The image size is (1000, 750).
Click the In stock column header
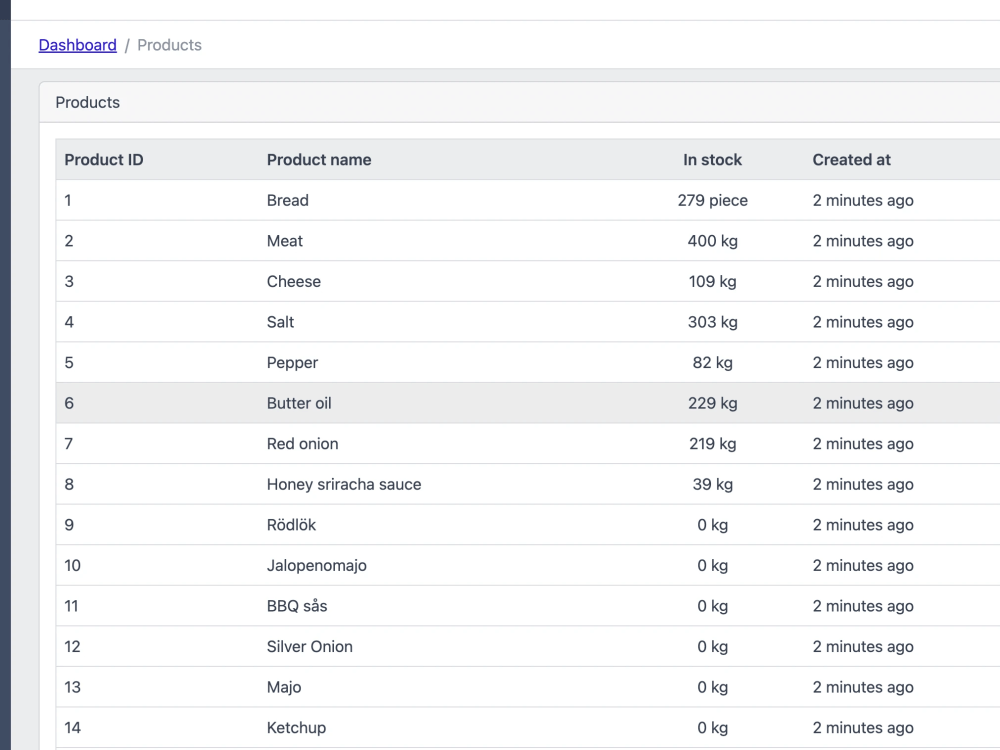tap(712, 159)
